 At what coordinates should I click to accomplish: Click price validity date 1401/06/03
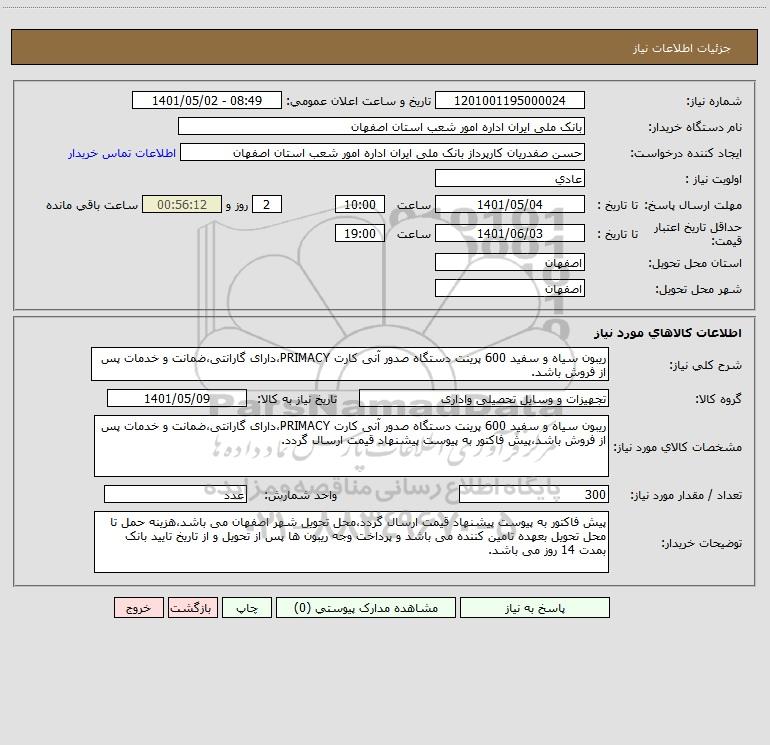click(510, 233)
